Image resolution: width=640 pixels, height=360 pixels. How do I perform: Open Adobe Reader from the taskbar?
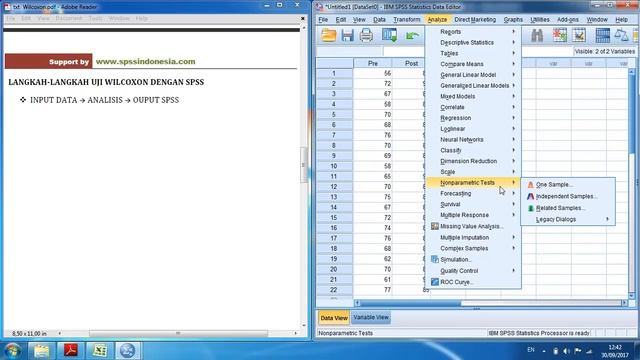tap(71, 351)
